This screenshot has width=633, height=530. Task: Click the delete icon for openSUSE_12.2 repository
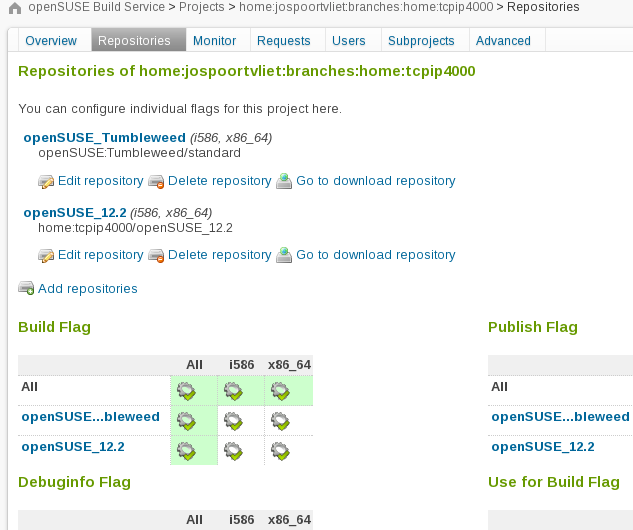(156, 256)
